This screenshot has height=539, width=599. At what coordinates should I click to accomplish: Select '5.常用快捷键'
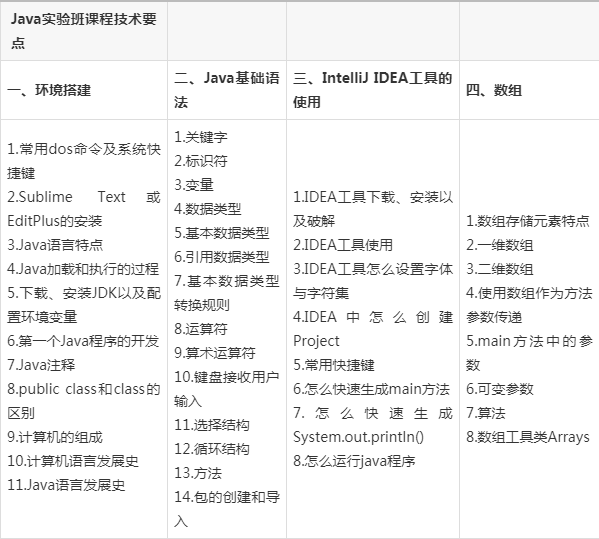334,365
